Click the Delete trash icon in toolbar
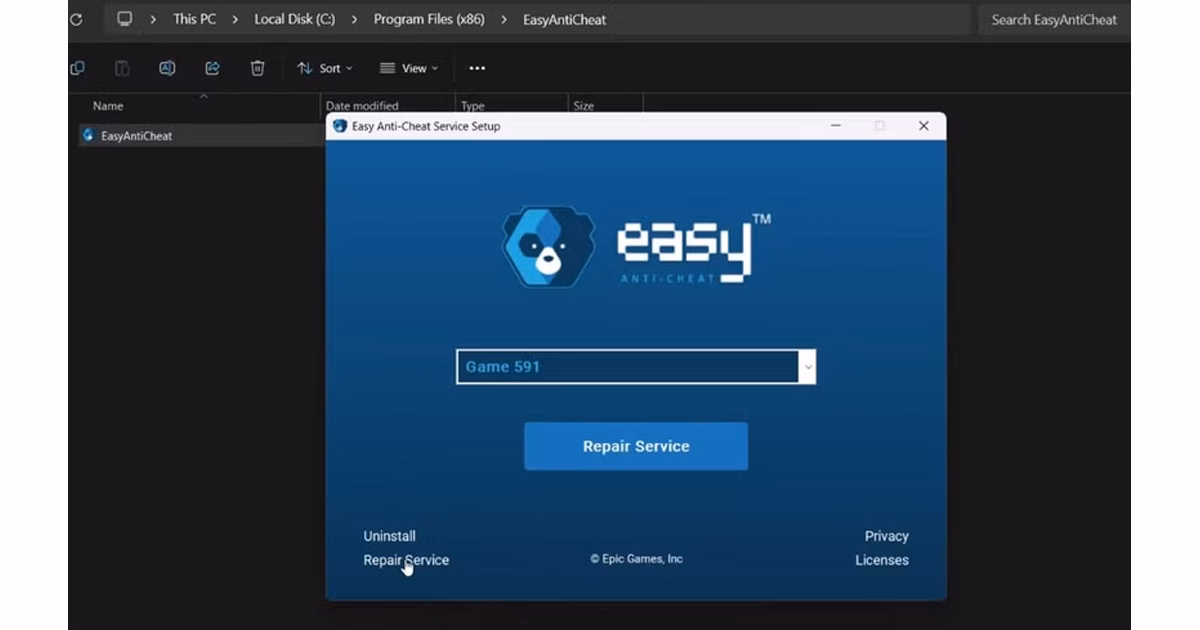The width and height of the screenshot is (1200, 630). pyautogui.click(x=257, y=68)
